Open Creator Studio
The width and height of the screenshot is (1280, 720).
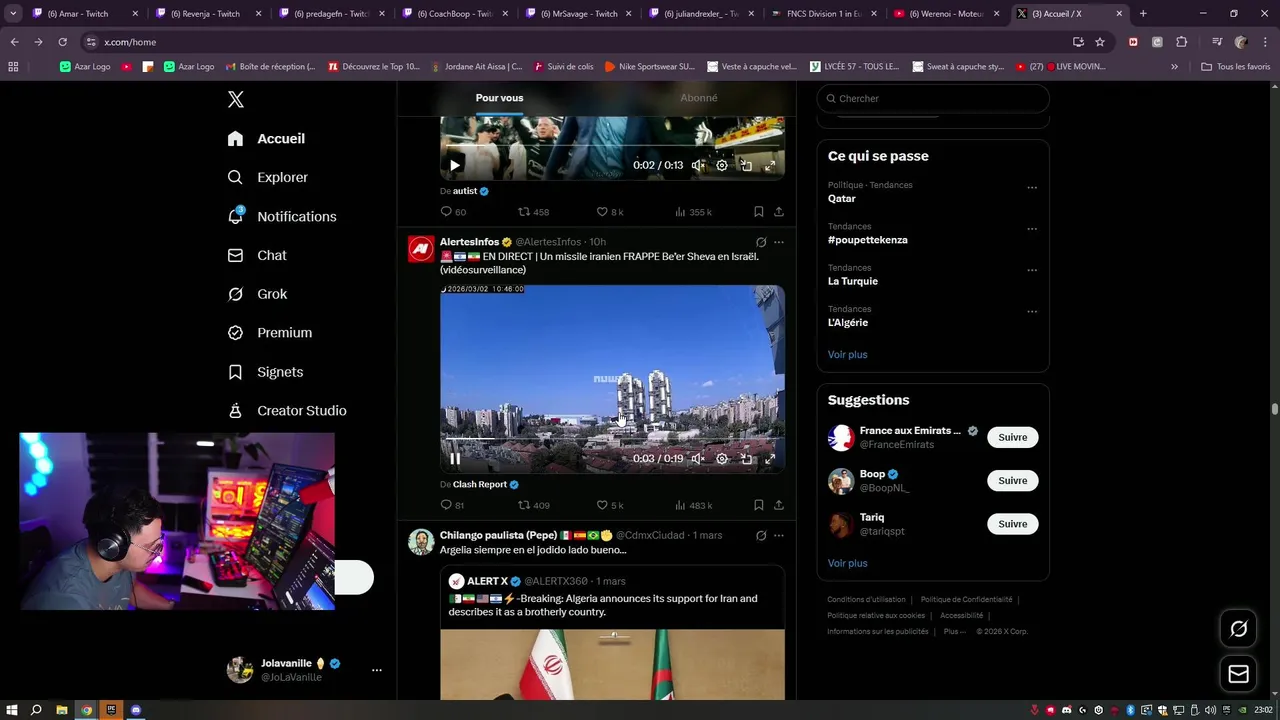point(287,411)
